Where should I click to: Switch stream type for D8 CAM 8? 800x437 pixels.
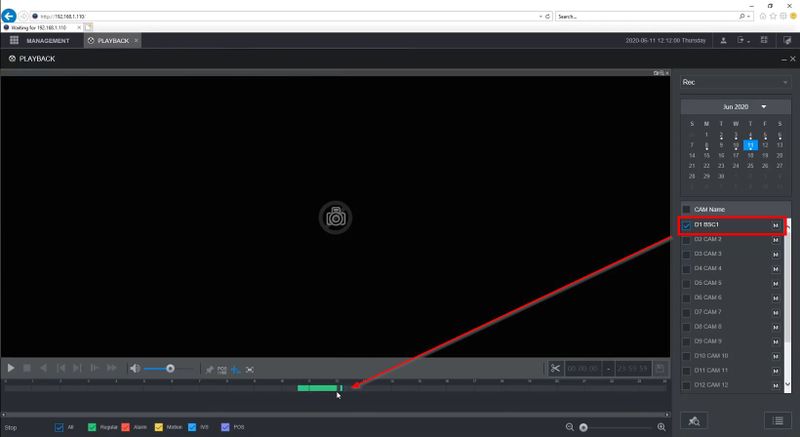tap(776, 327)
